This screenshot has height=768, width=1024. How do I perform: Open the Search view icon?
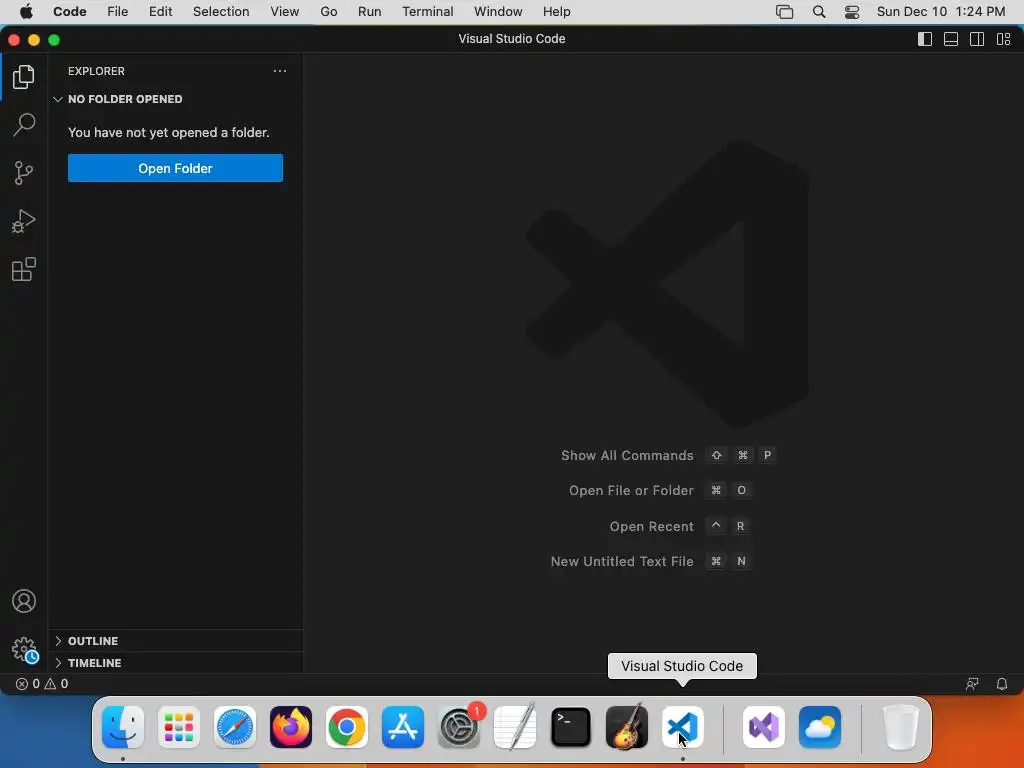click(24, 124)
